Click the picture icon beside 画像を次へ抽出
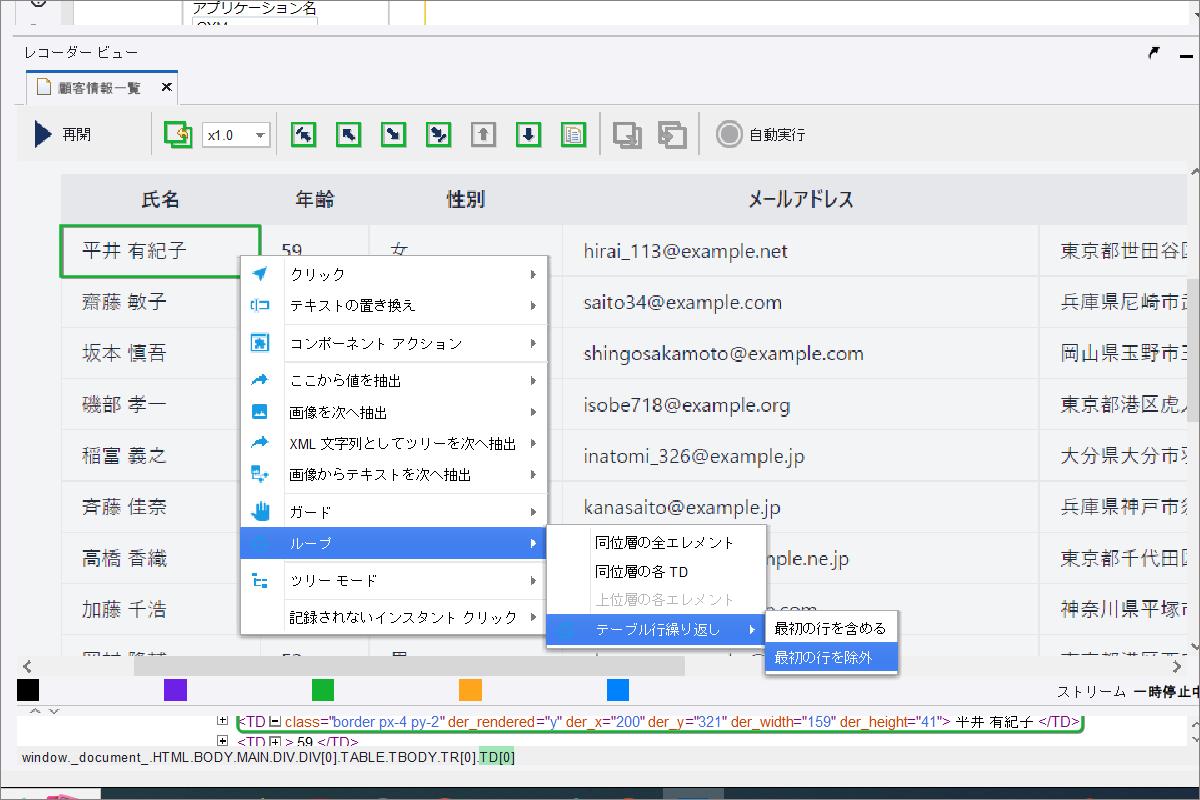The height and width of the screenshot is (800, 1200). 260,412
